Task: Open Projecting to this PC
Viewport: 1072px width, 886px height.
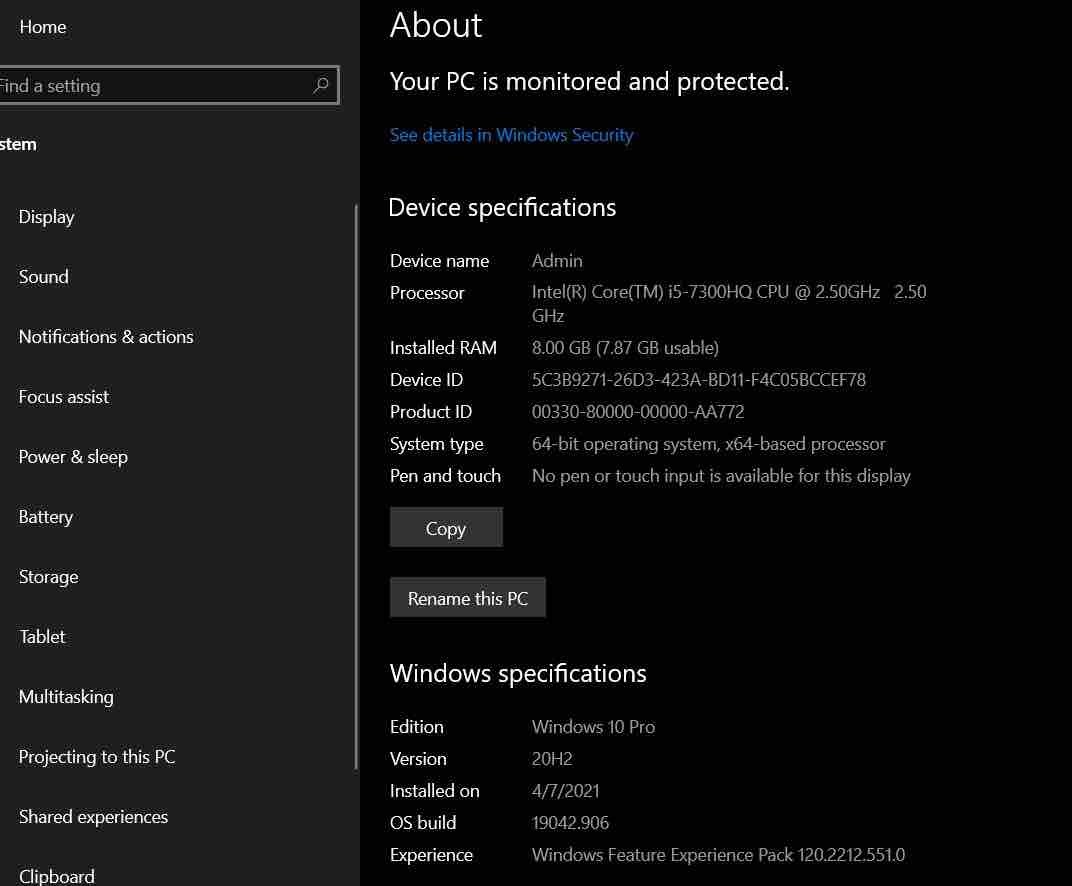Action: [97, 757]
